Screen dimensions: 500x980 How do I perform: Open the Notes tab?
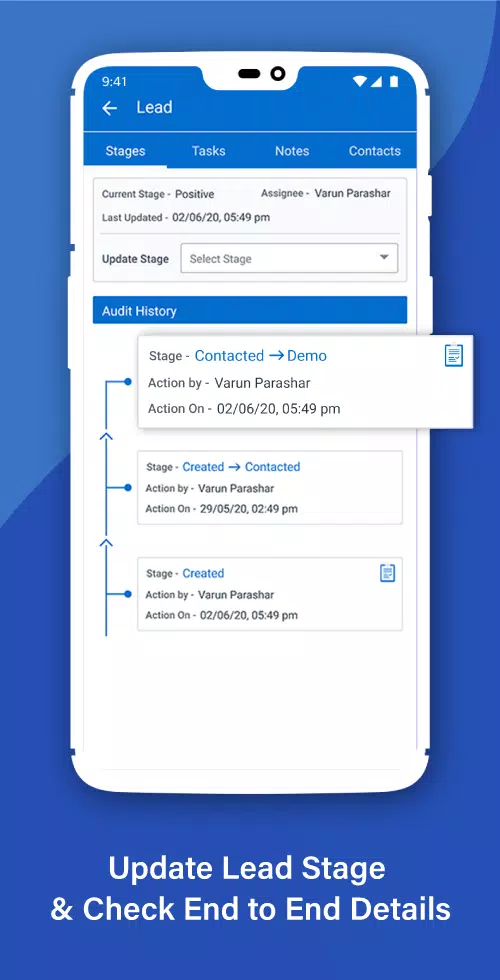pos(292,151)
